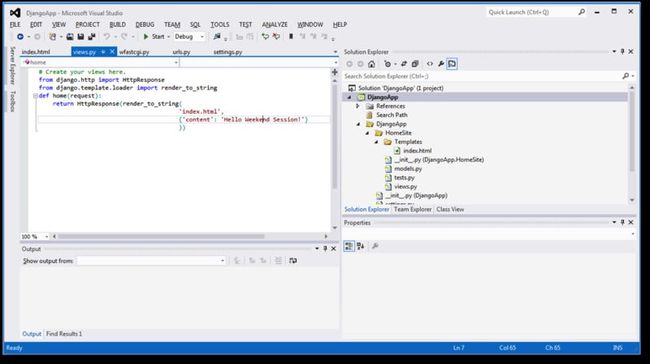Switch to the index.html editor tab
Image resolution: width=650 pixels, height=364 pixels.
36,52
